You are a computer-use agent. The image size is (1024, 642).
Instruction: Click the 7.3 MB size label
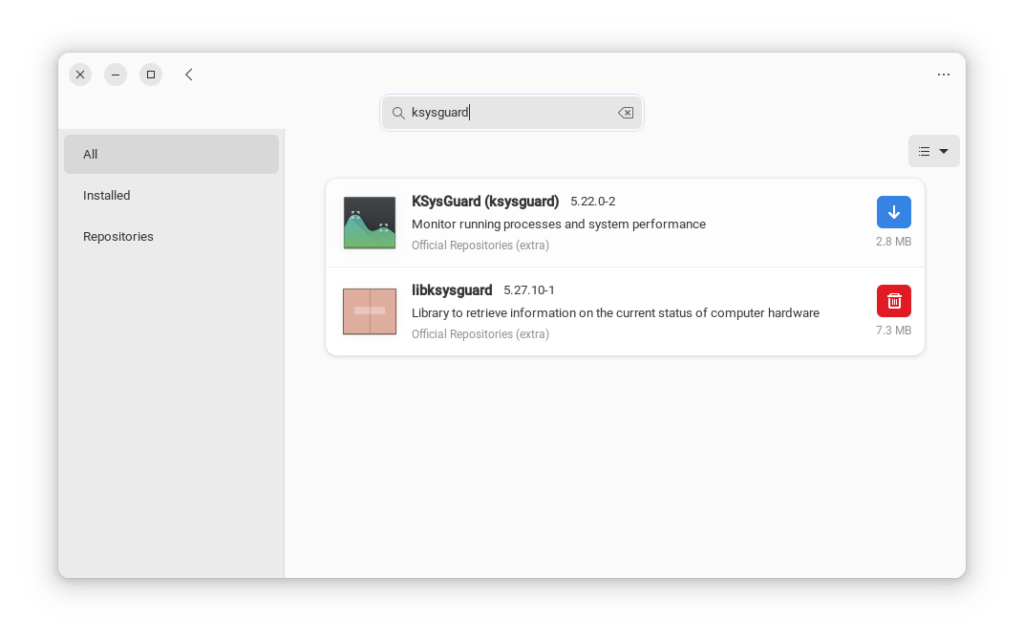[x=893, y=330]
